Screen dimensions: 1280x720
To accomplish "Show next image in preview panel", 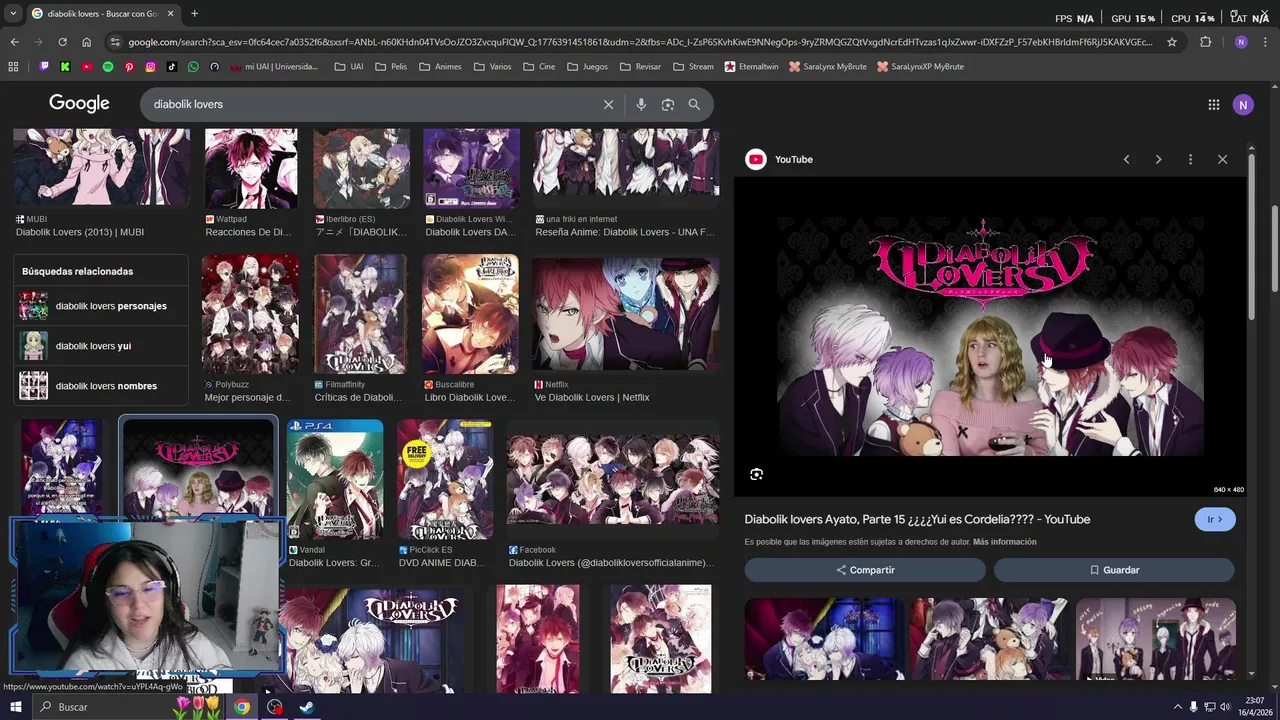I will coord(1158,159).
